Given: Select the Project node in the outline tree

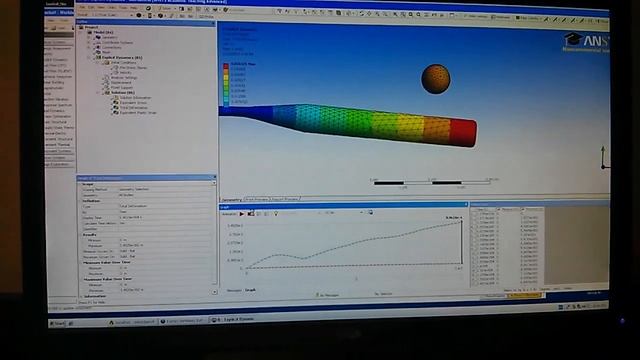Looking at the screenshot, I should coord(91,27).
